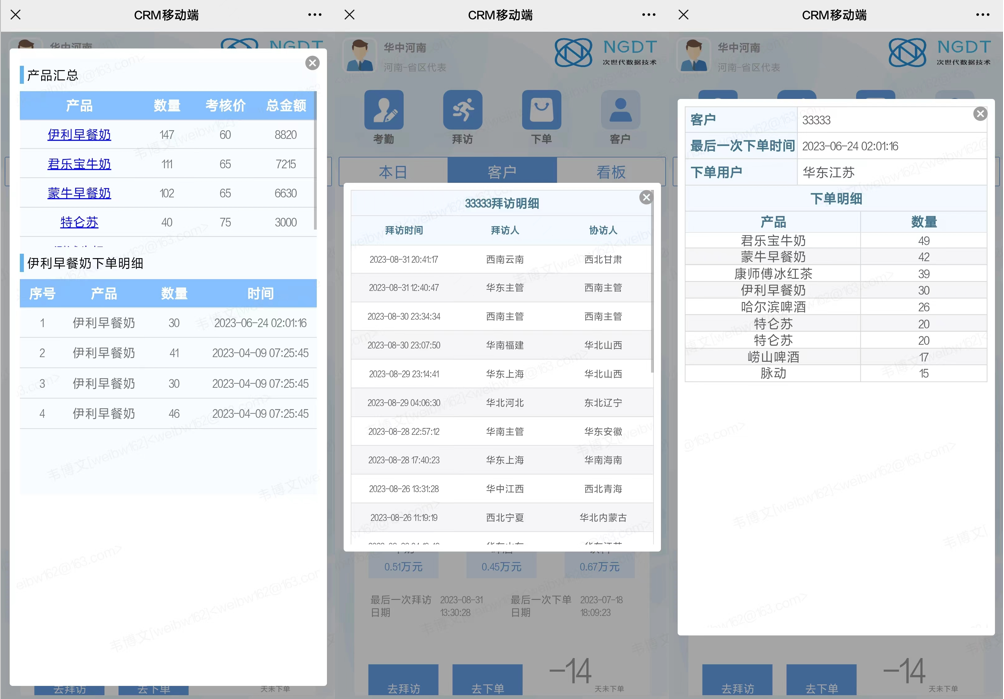The image size is (1004, 699).
Task: Click 考核价 column header
Action: point(225,106)
